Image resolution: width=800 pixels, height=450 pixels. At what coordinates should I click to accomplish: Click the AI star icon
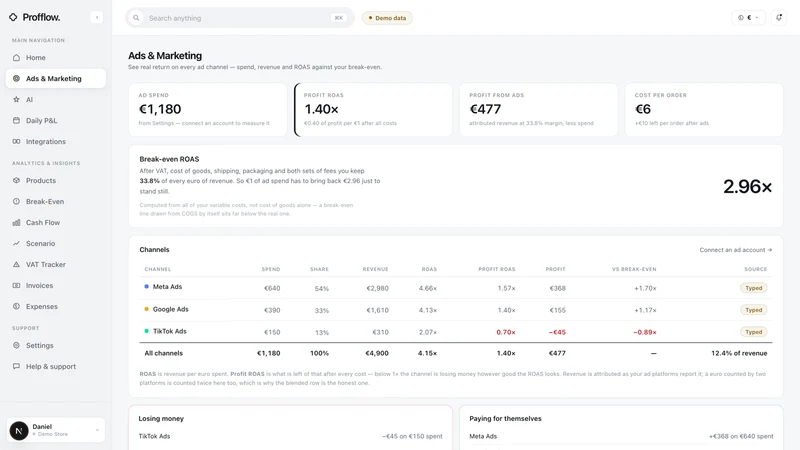click(16, 99)
